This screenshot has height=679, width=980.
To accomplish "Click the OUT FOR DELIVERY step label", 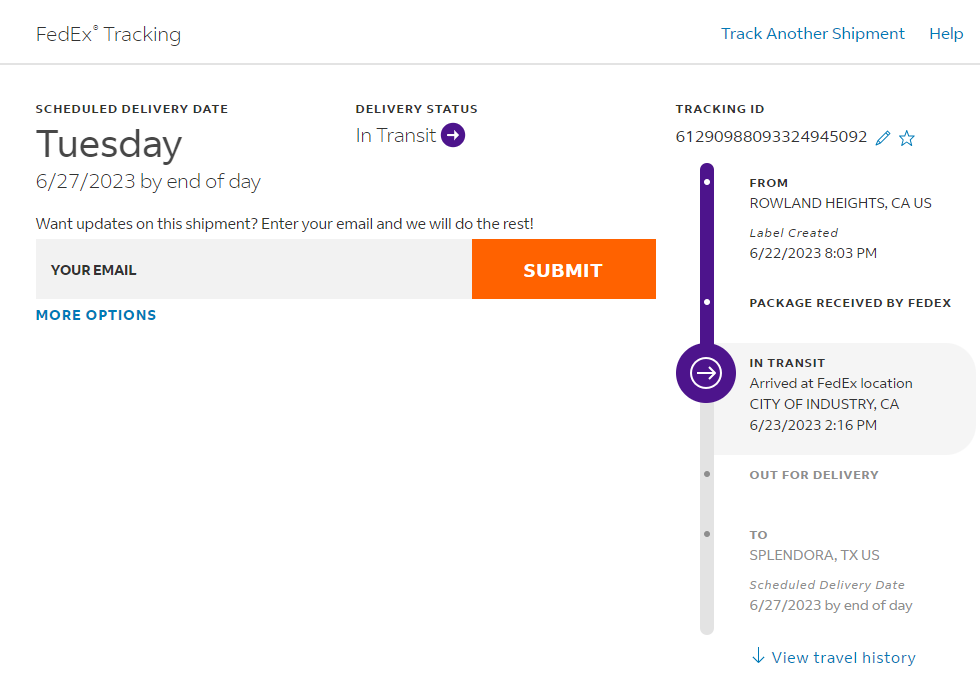I will [x=814, y=475].
